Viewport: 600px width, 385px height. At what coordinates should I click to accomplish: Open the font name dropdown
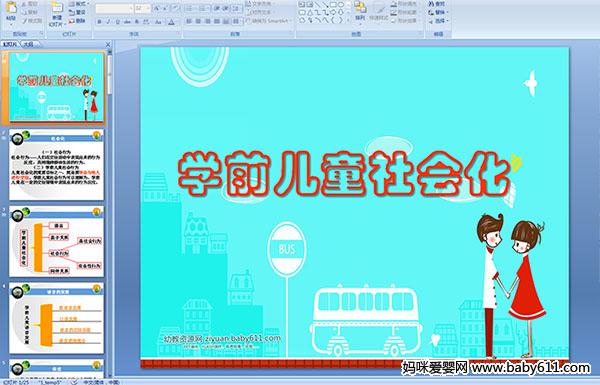pyautogui.click(x=131, y=8)
